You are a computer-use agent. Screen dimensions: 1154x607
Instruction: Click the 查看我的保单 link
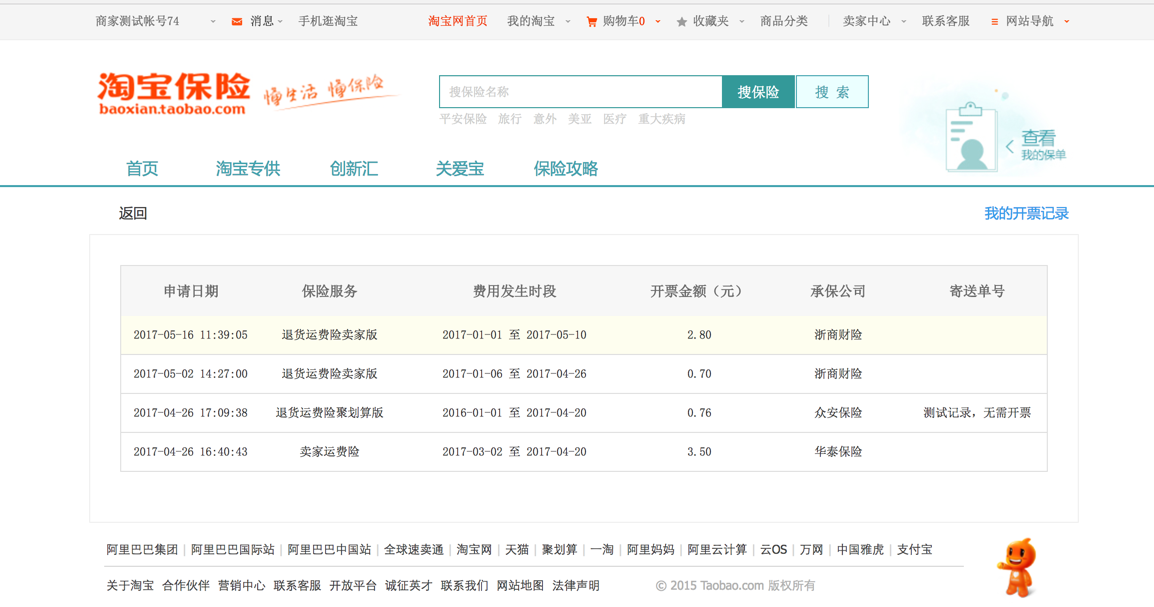coord(1043,145)
